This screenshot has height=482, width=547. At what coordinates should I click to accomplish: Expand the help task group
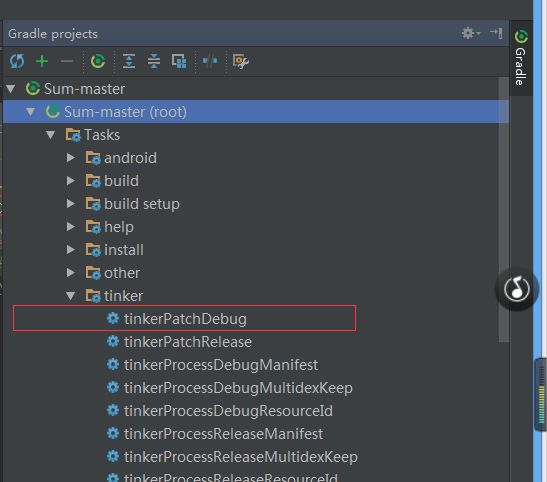71,227
